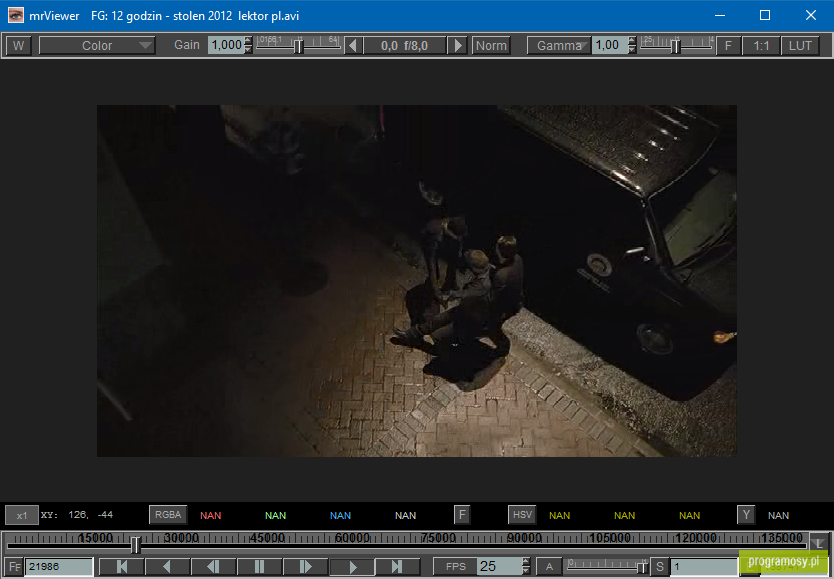834x579 pixels.
Task: Click the FPS value stepper arrows
Action: 526,567
